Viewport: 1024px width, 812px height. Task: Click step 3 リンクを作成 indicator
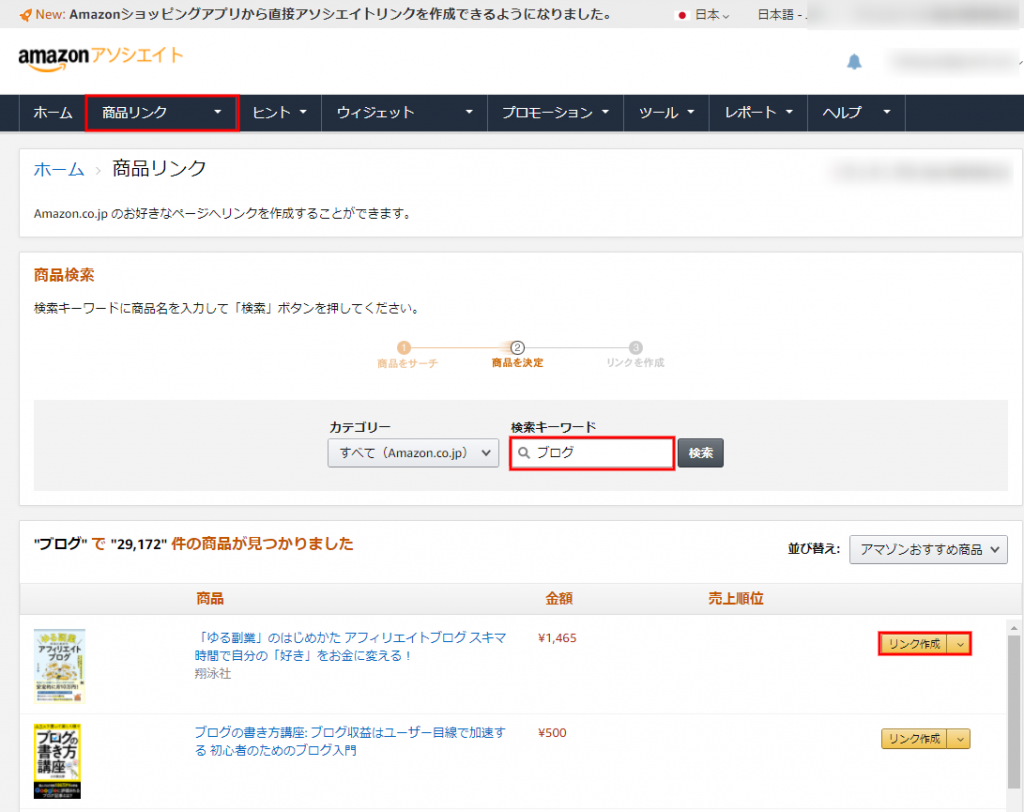click(x=635, y=355)
